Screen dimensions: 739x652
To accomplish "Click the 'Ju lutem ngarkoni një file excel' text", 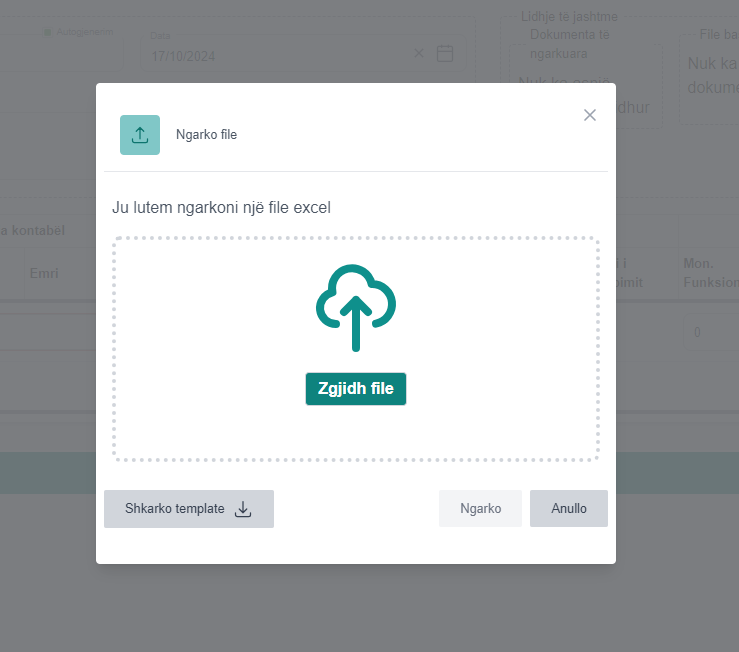I will [x=221, y=208].
